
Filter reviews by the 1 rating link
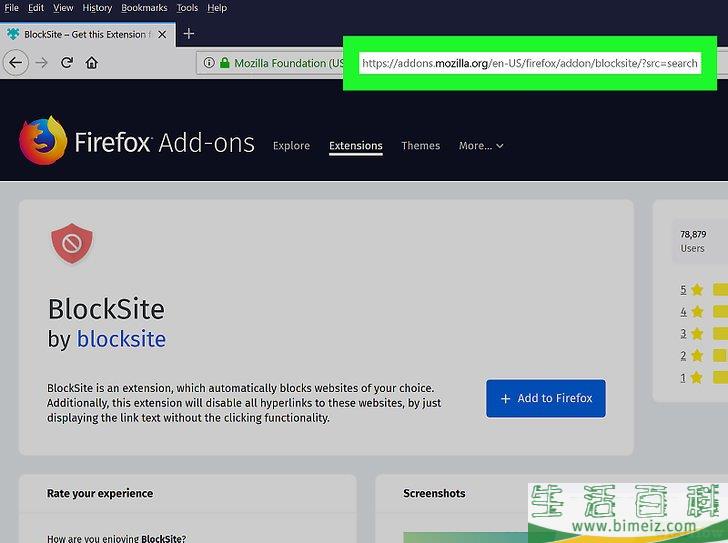click(x=683, y=378)
